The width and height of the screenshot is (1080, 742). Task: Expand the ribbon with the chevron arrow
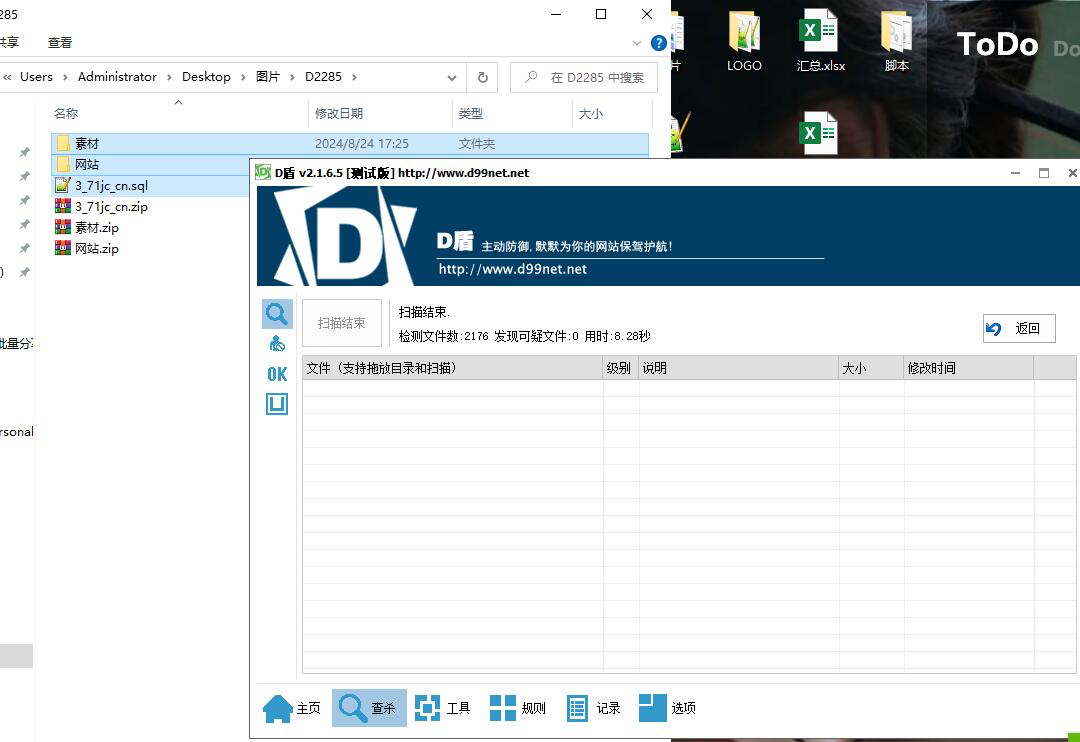pos(638,43)
